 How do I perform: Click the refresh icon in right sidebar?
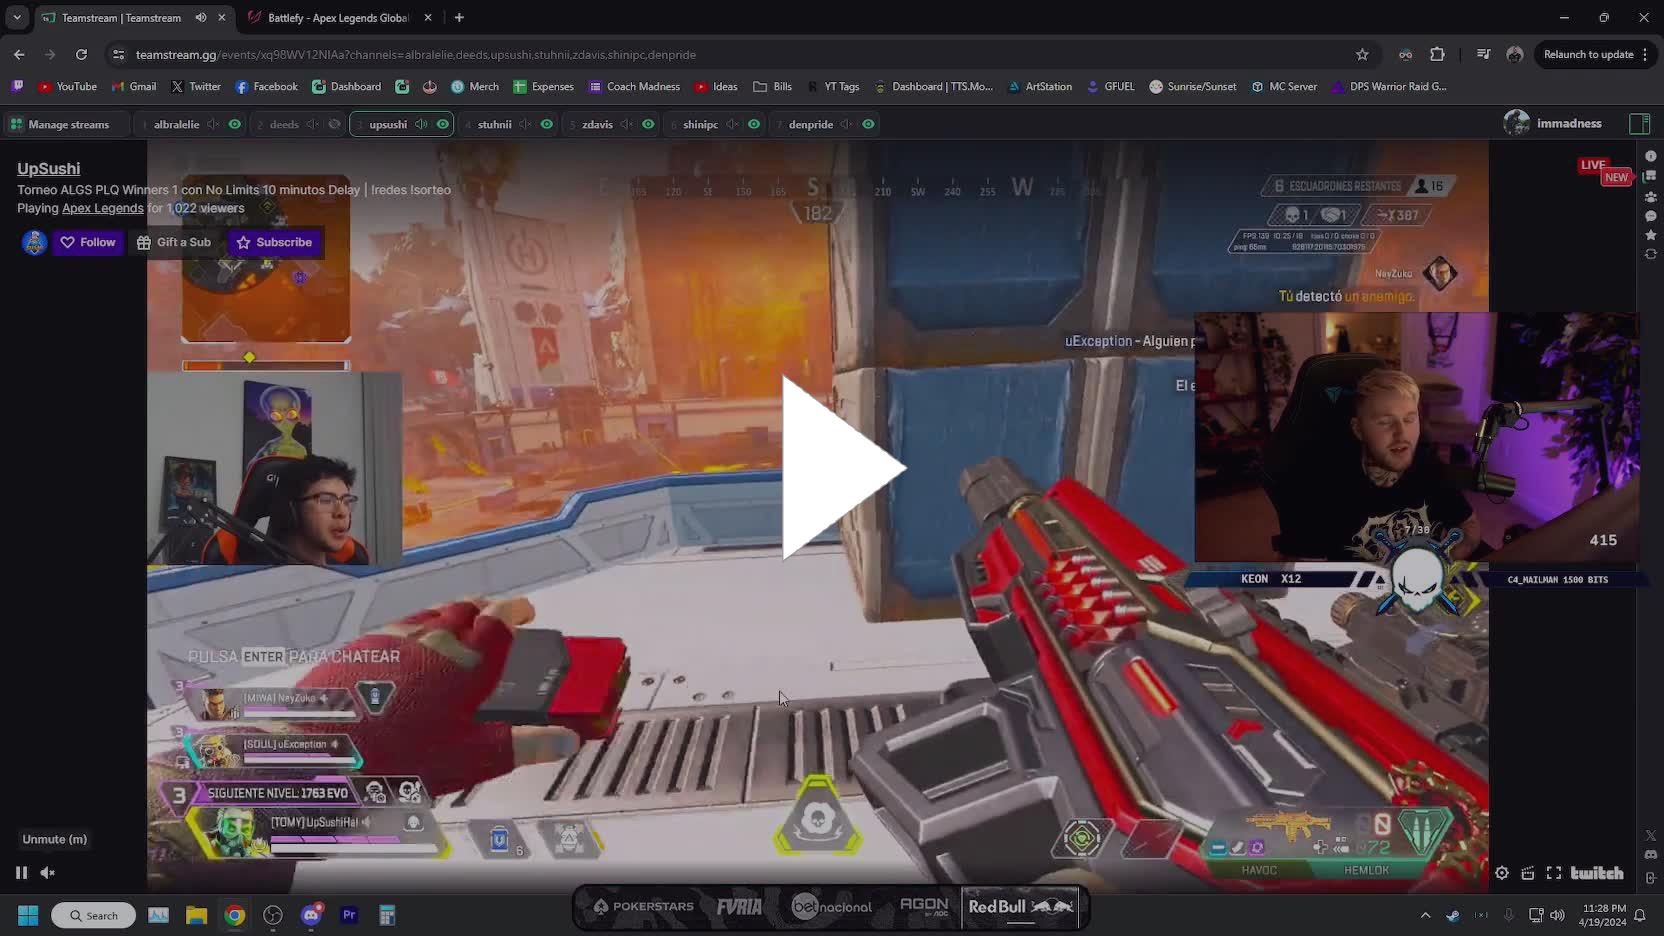click(x=1650, y=254)
